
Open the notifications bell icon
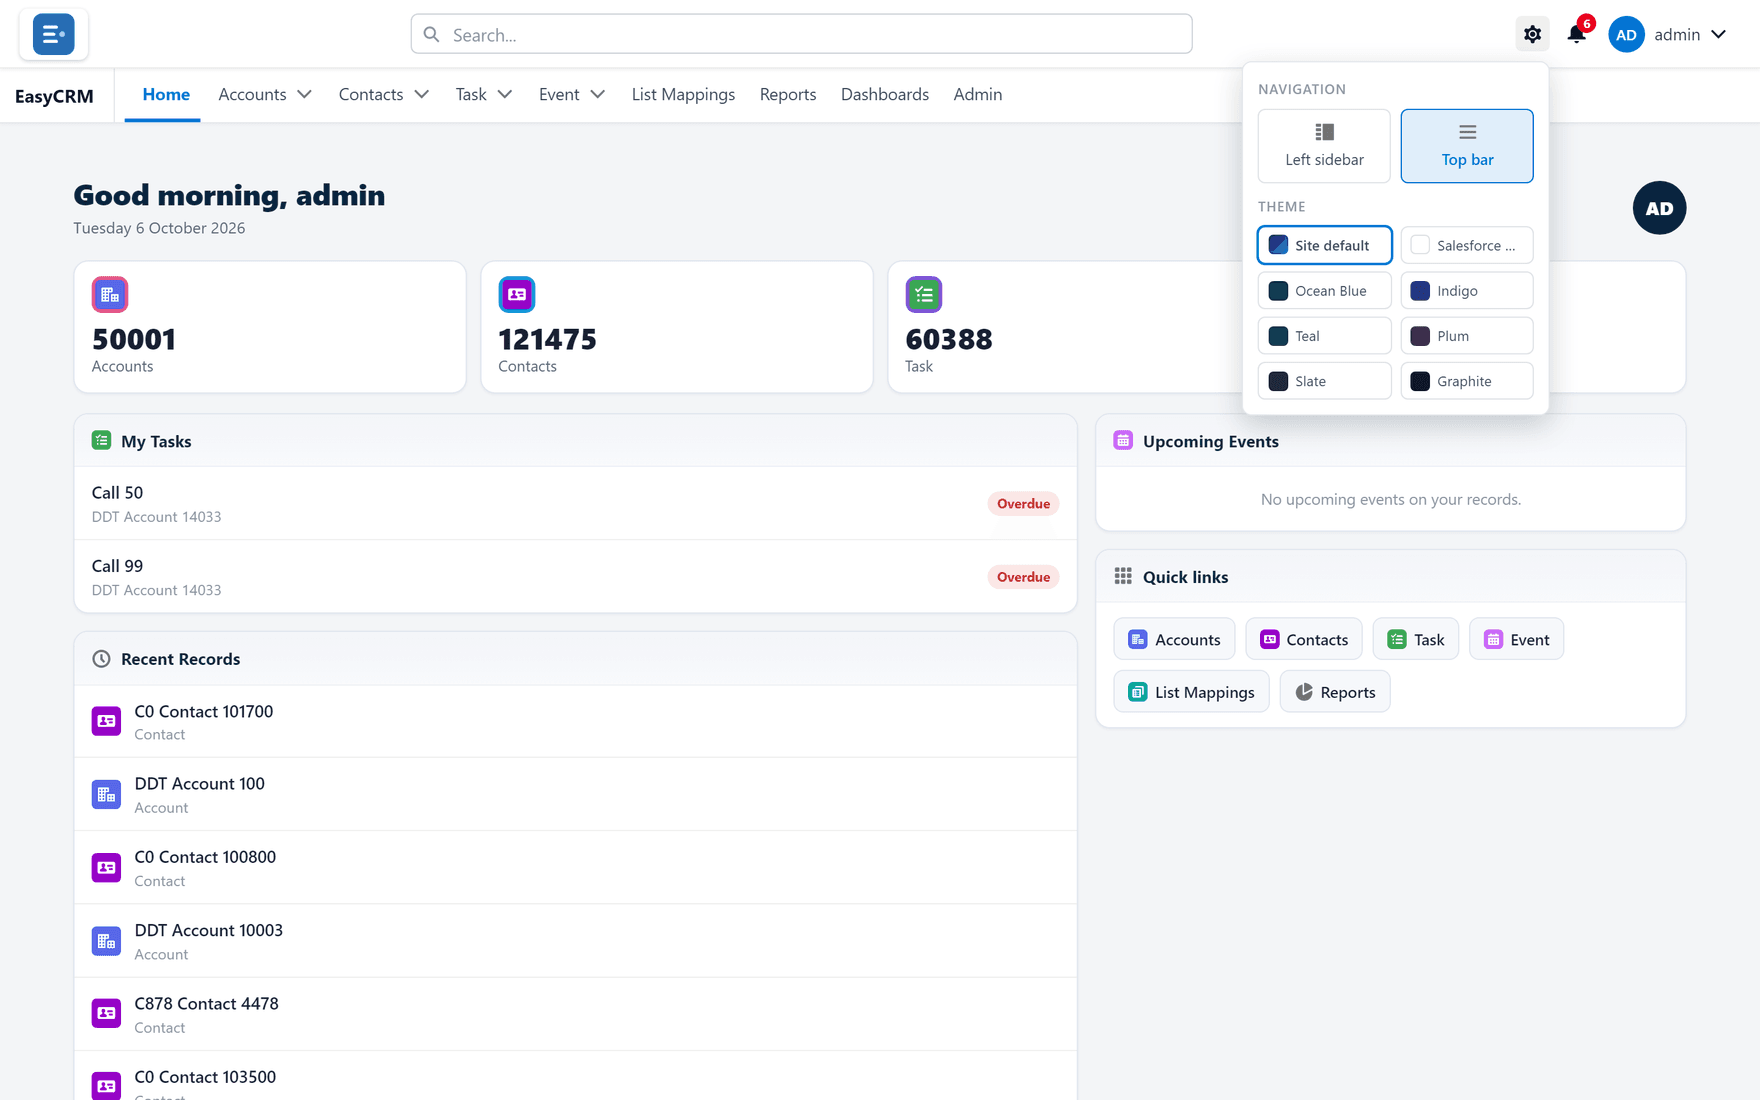pyautogui.click(x=1577, y=34)
